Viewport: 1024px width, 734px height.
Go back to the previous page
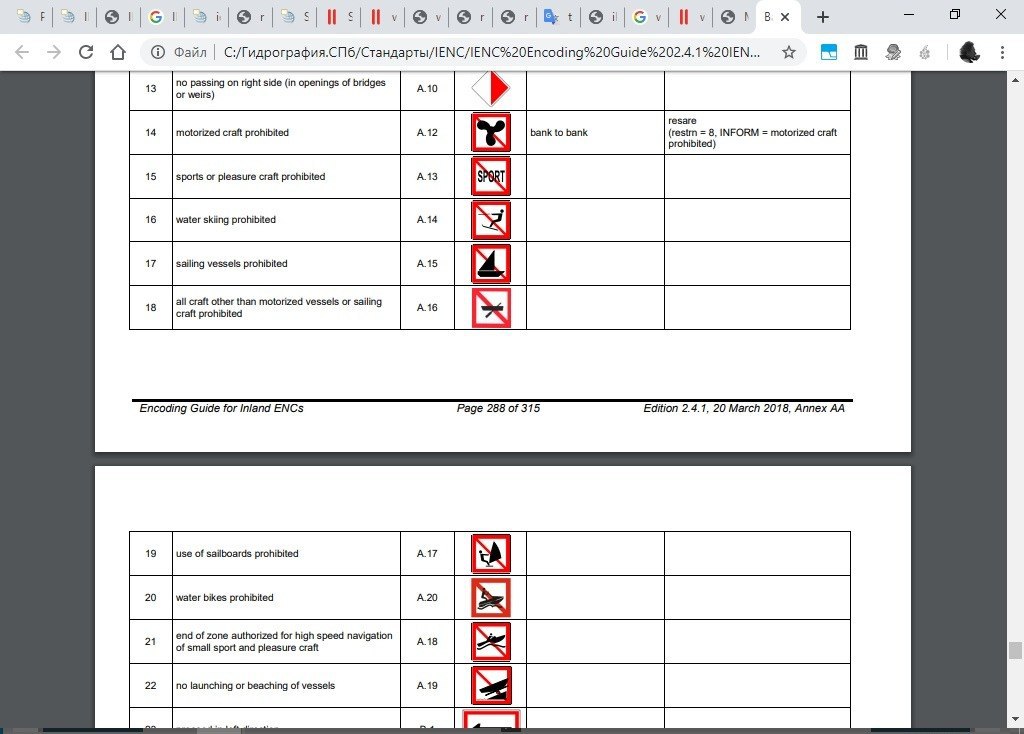[x=22, y=52]
